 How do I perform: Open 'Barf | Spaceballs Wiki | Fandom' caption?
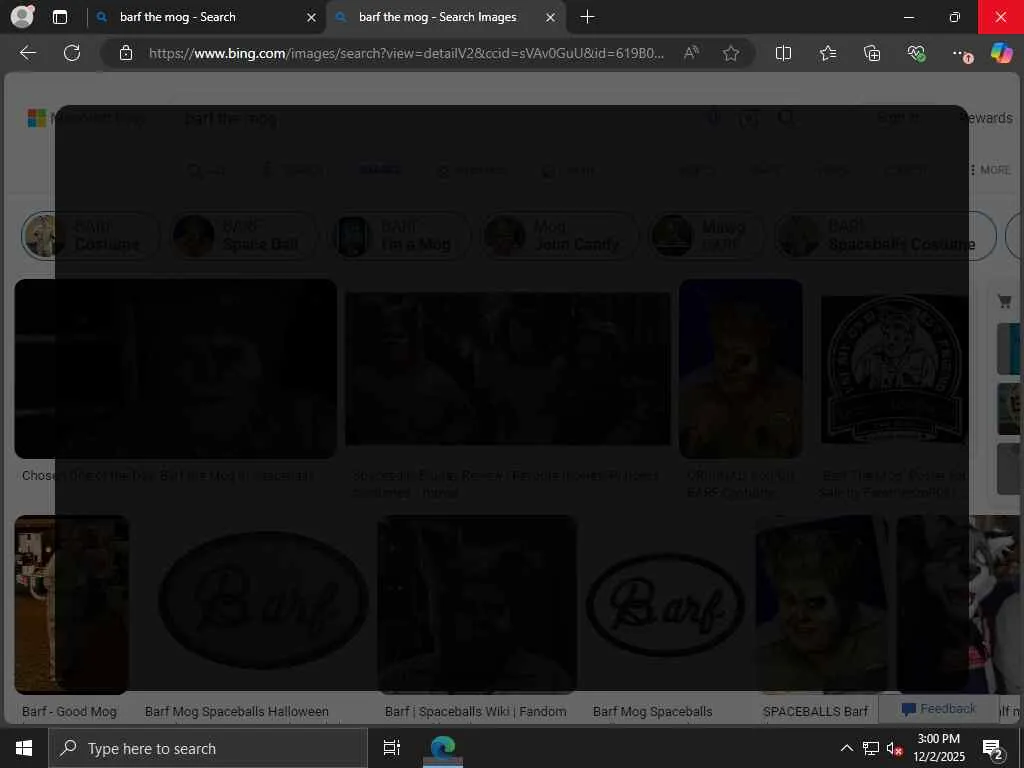(475, 711)
